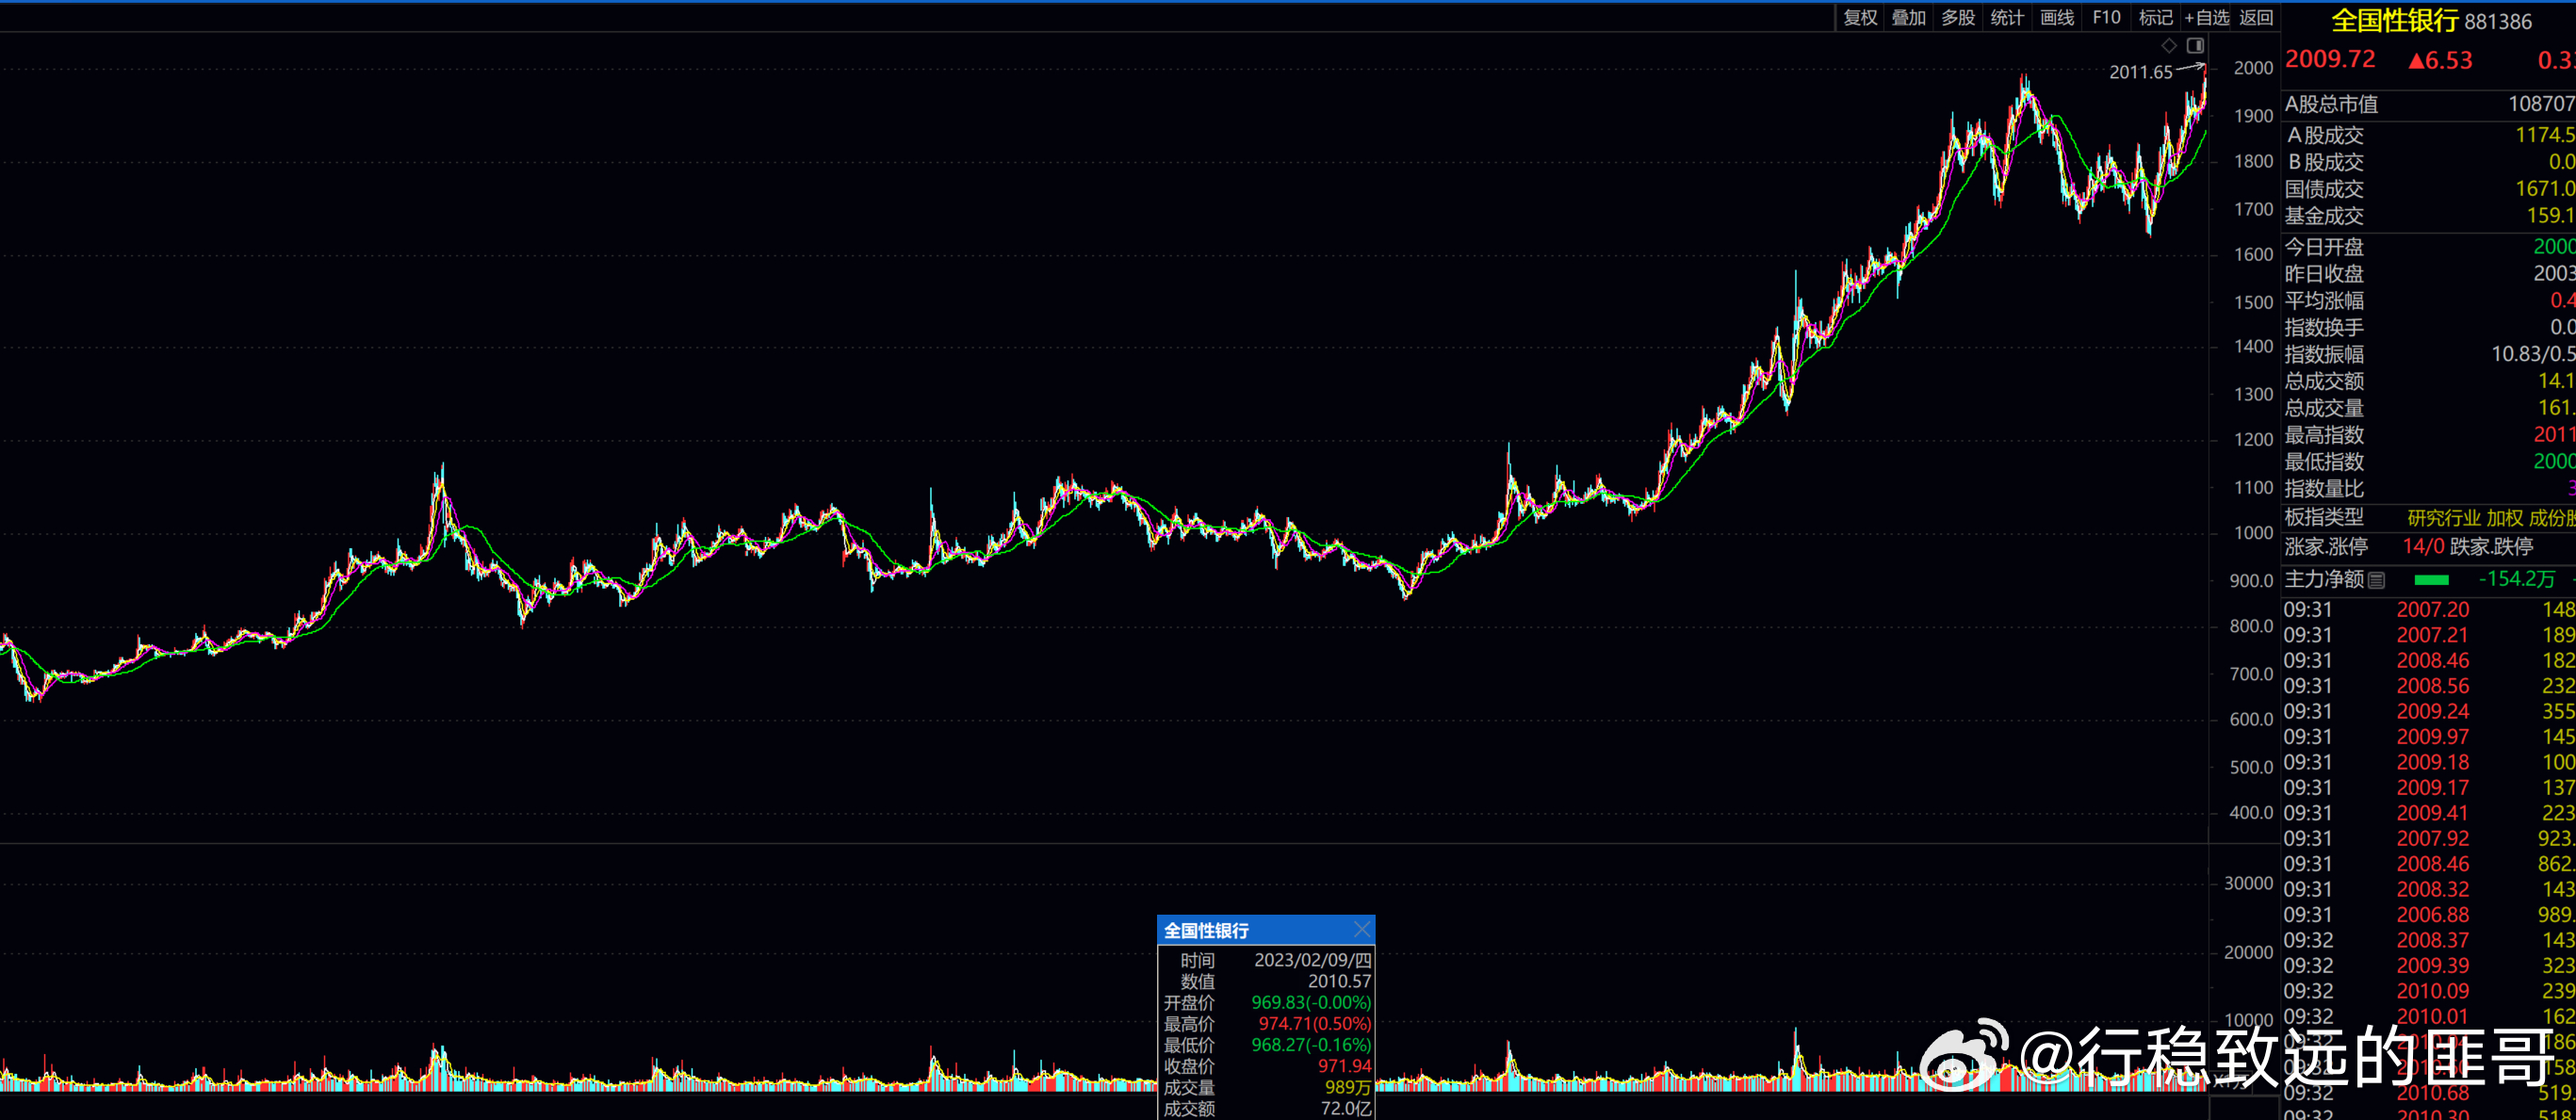Image resolution: width=2576 pixels, height=1120 pixels.
Task: Open the 主力净额 detail list icon
Action: coord(2377,580)
